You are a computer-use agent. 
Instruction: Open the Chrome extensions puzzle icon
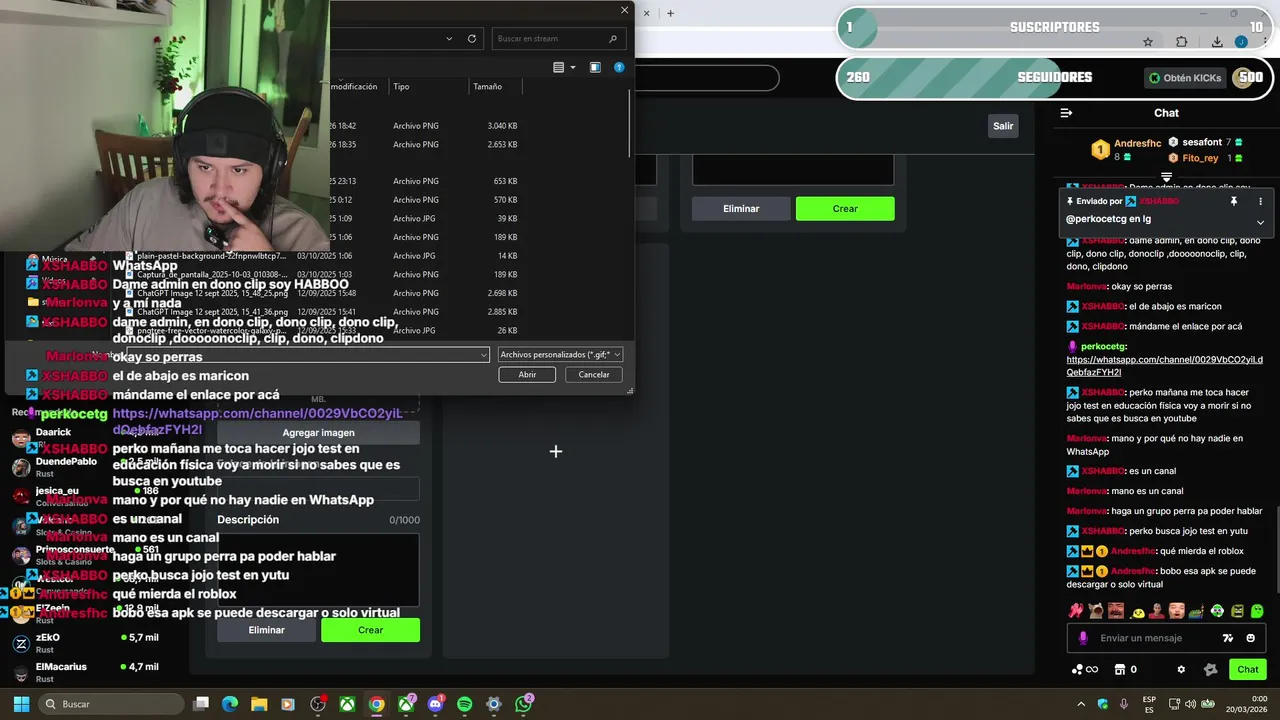[x=1182, y=42]
